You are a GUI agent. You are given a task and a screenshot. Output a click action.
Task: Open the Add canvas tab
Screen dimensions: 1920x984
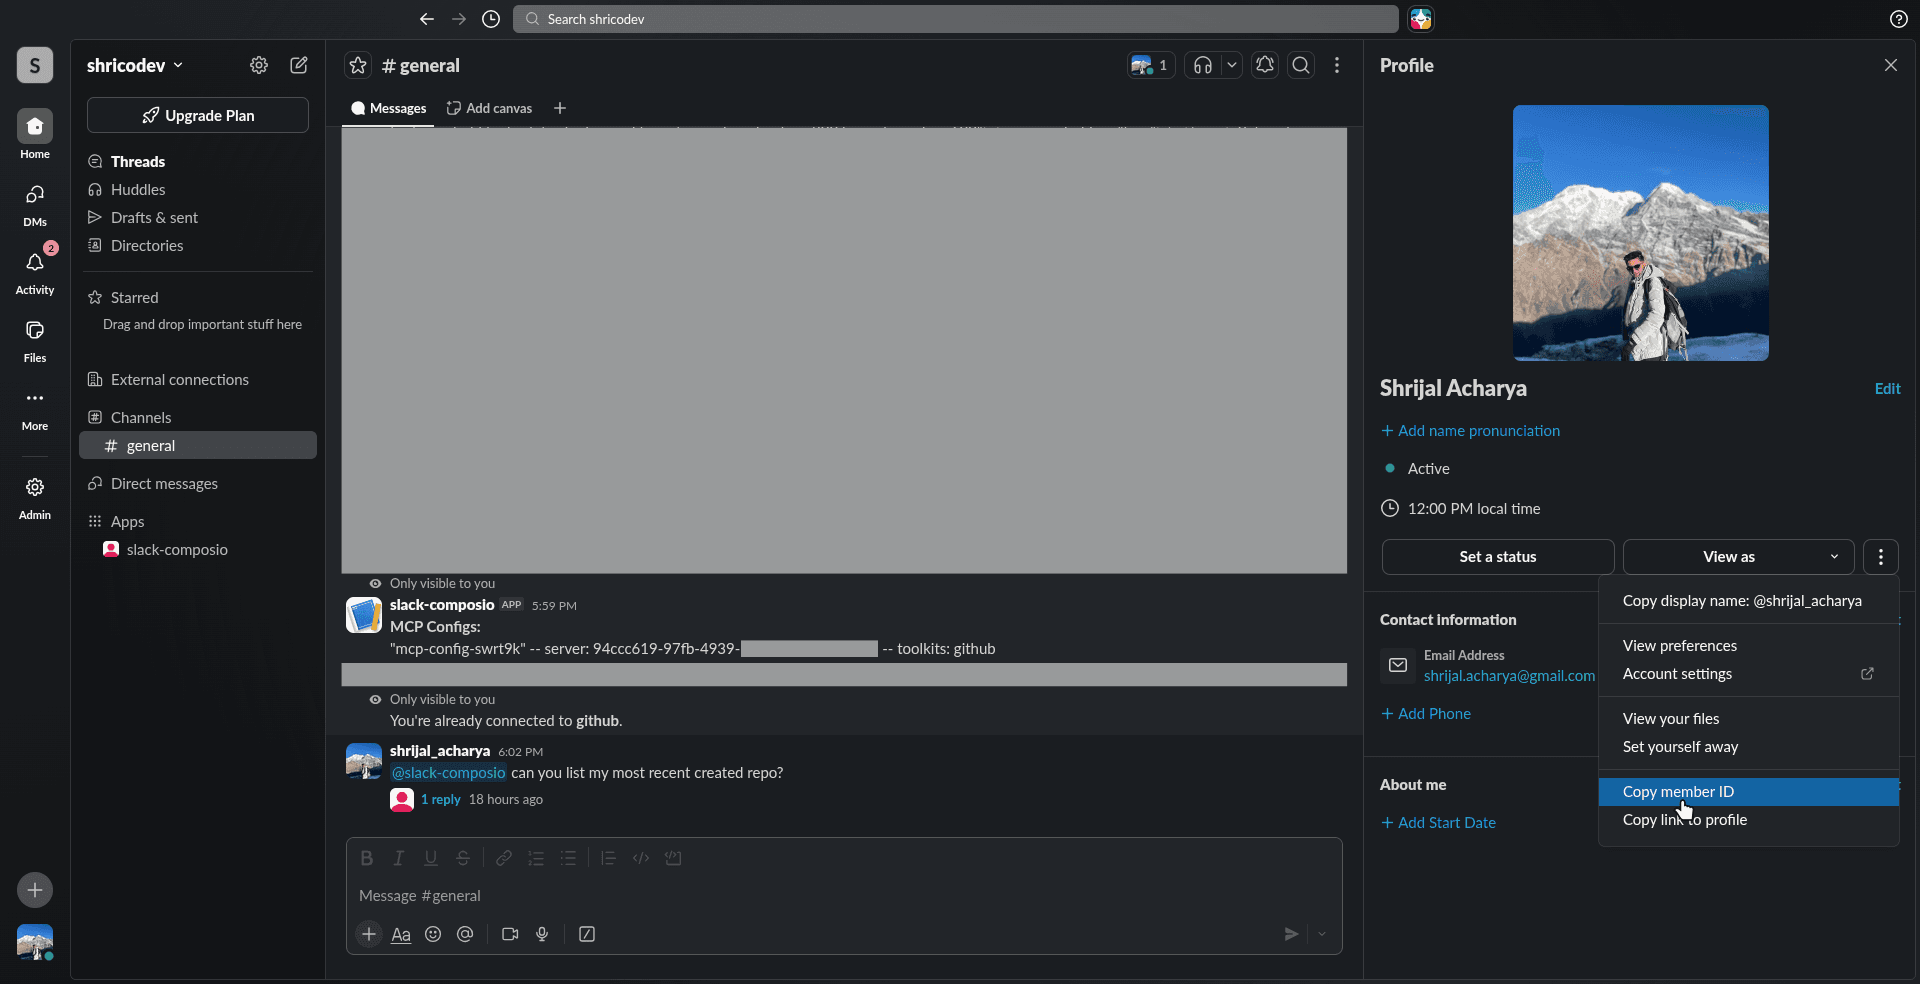[x=489, y=108]
